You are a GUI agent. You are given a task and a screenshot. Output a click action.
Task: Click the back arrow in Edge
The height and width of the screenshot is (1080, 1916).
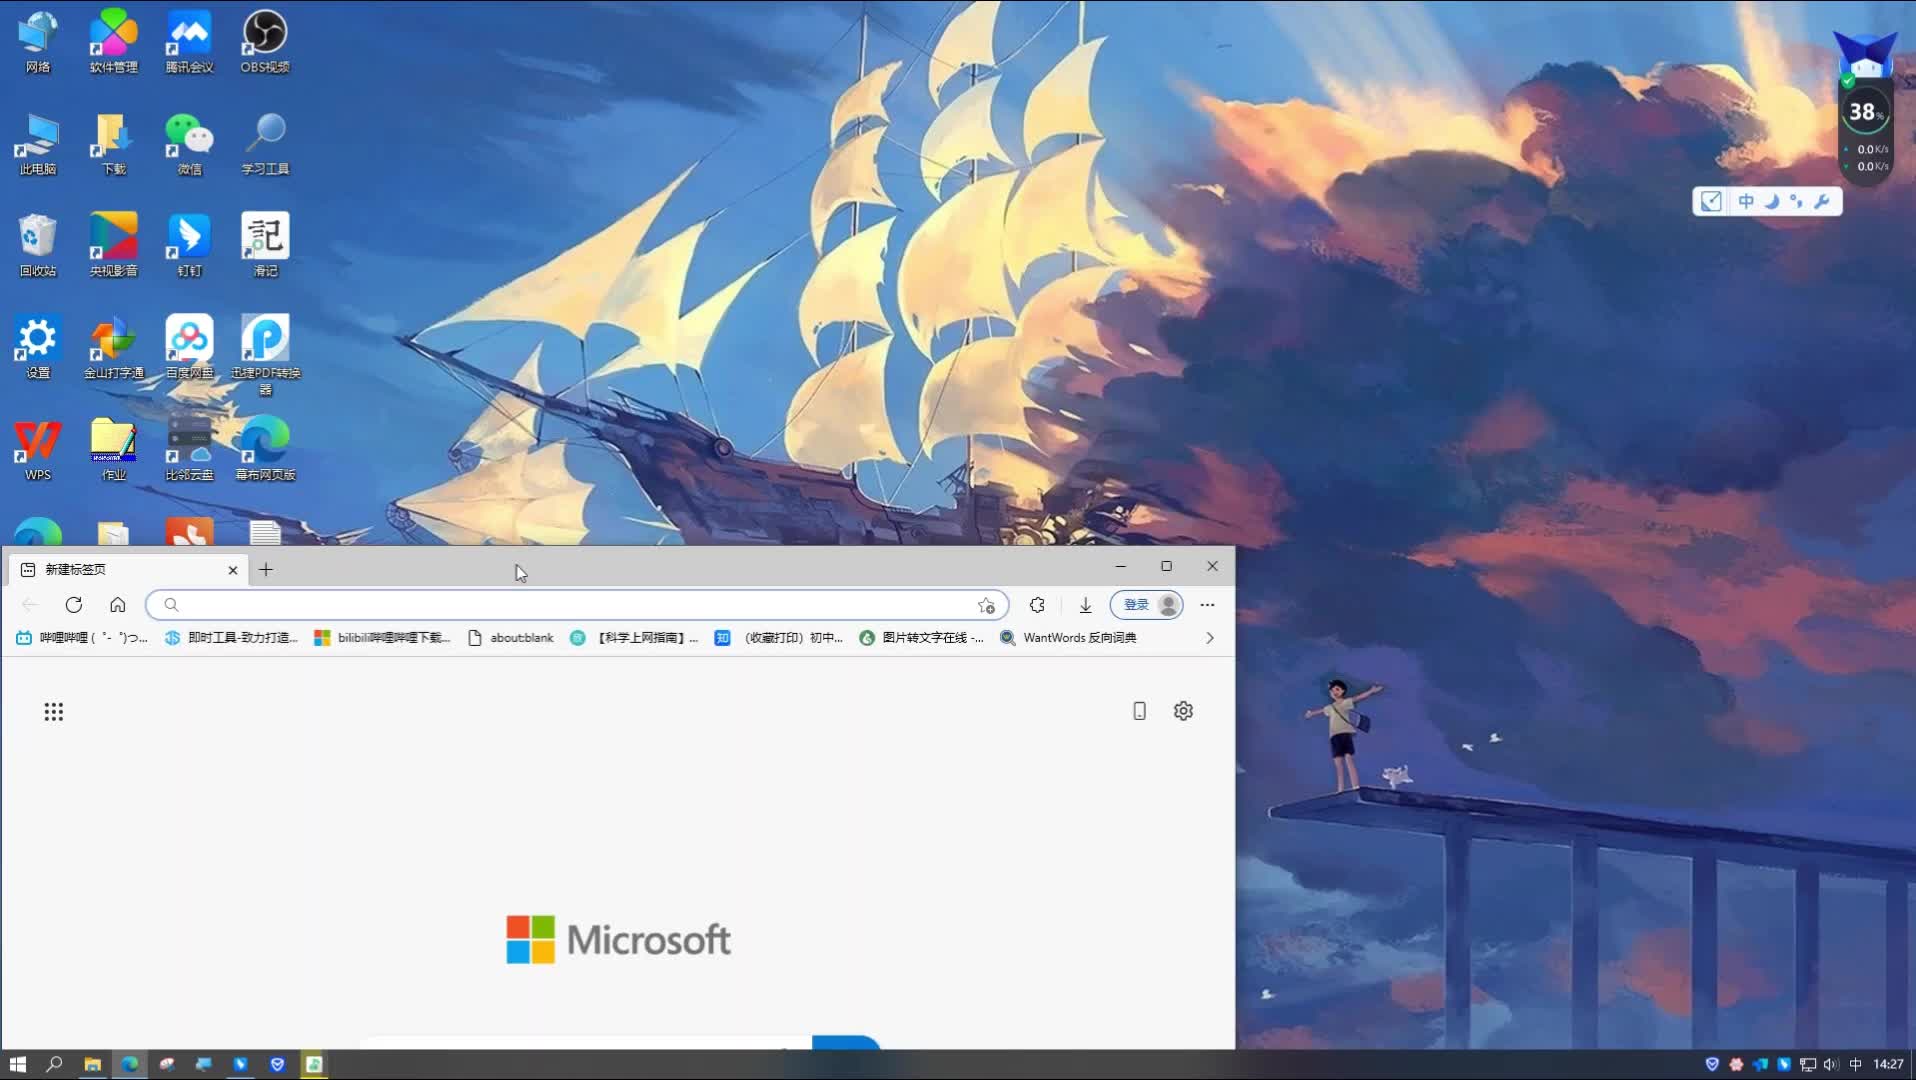[x=29, y=605]
